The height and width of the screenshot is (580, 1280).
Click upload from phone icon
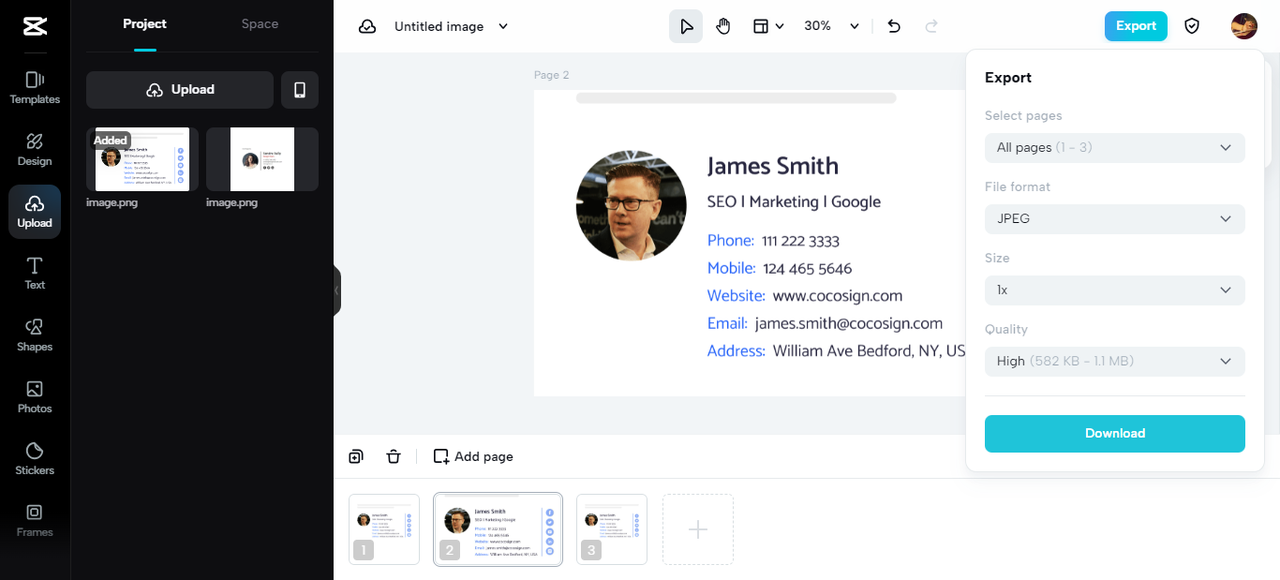(x=300, y=90)
